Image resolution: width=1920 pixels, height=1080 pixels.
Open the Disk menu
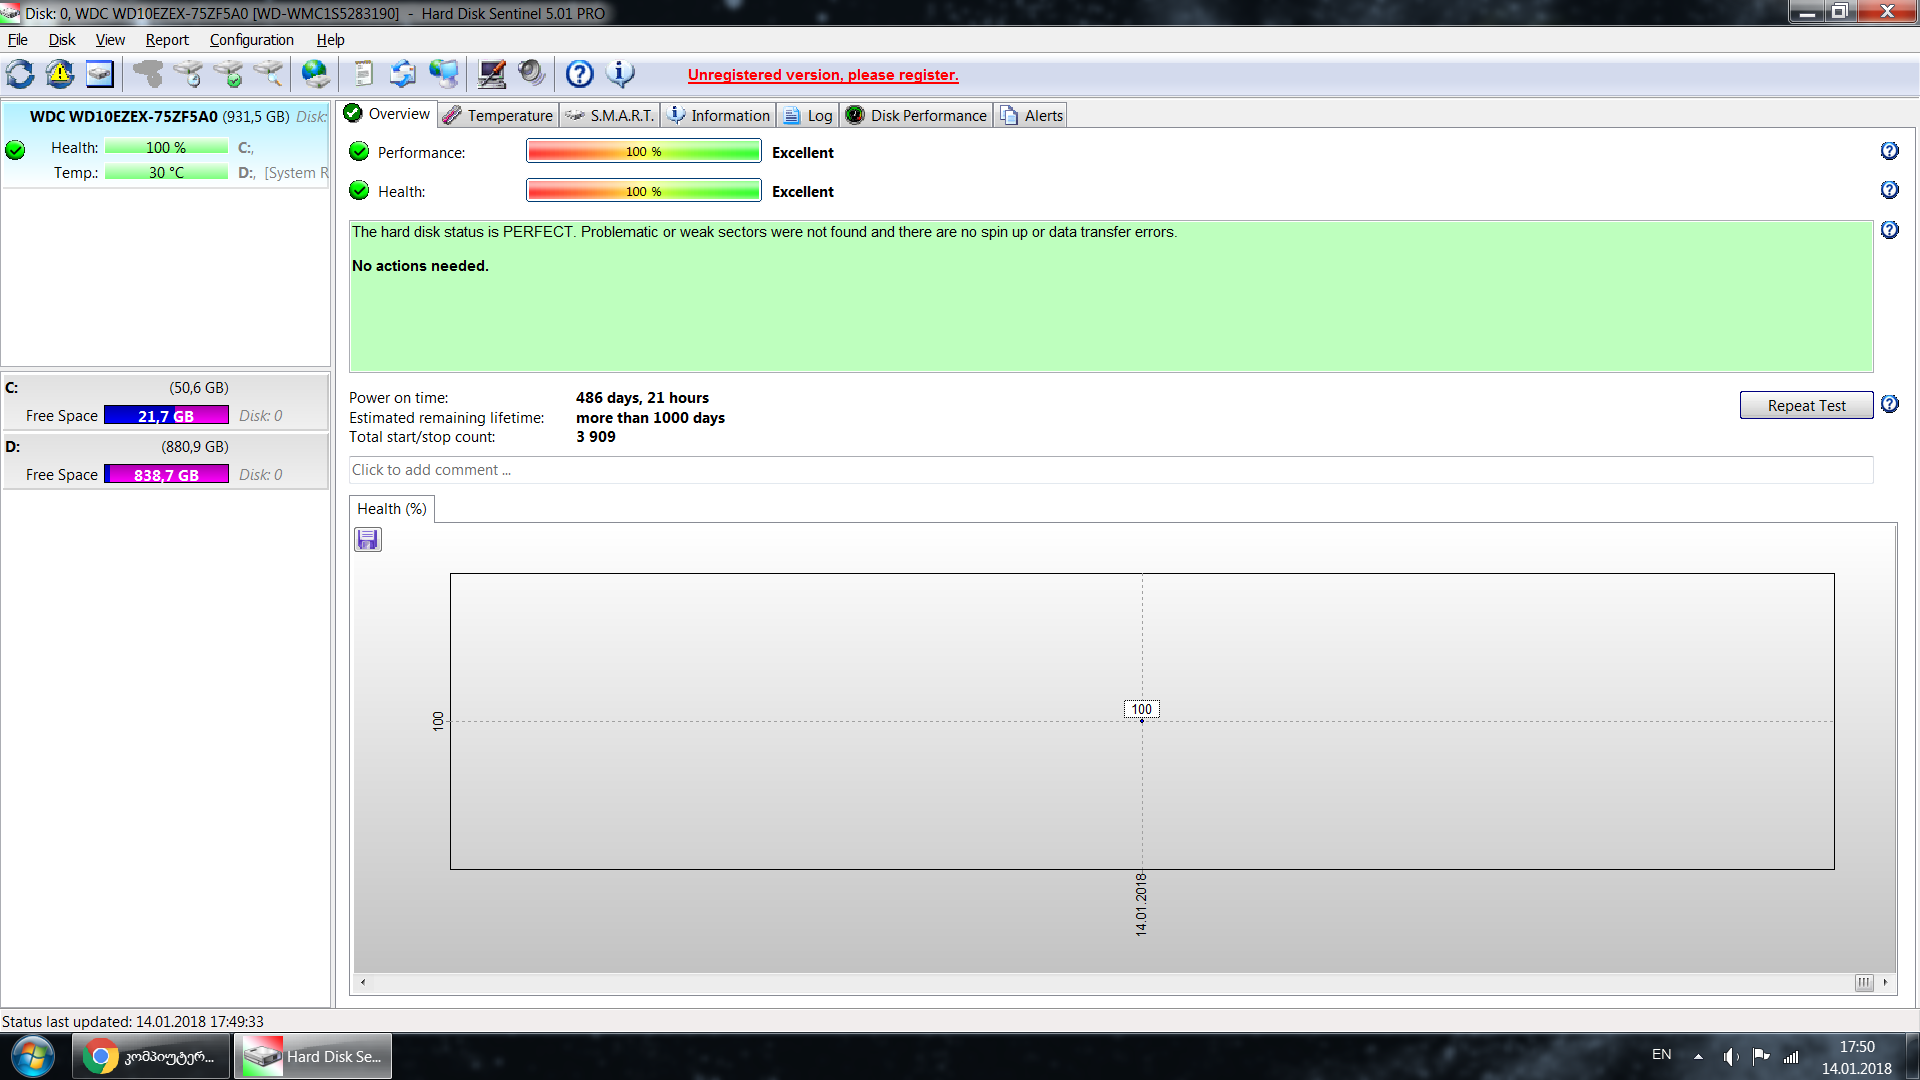coord(62,40)
